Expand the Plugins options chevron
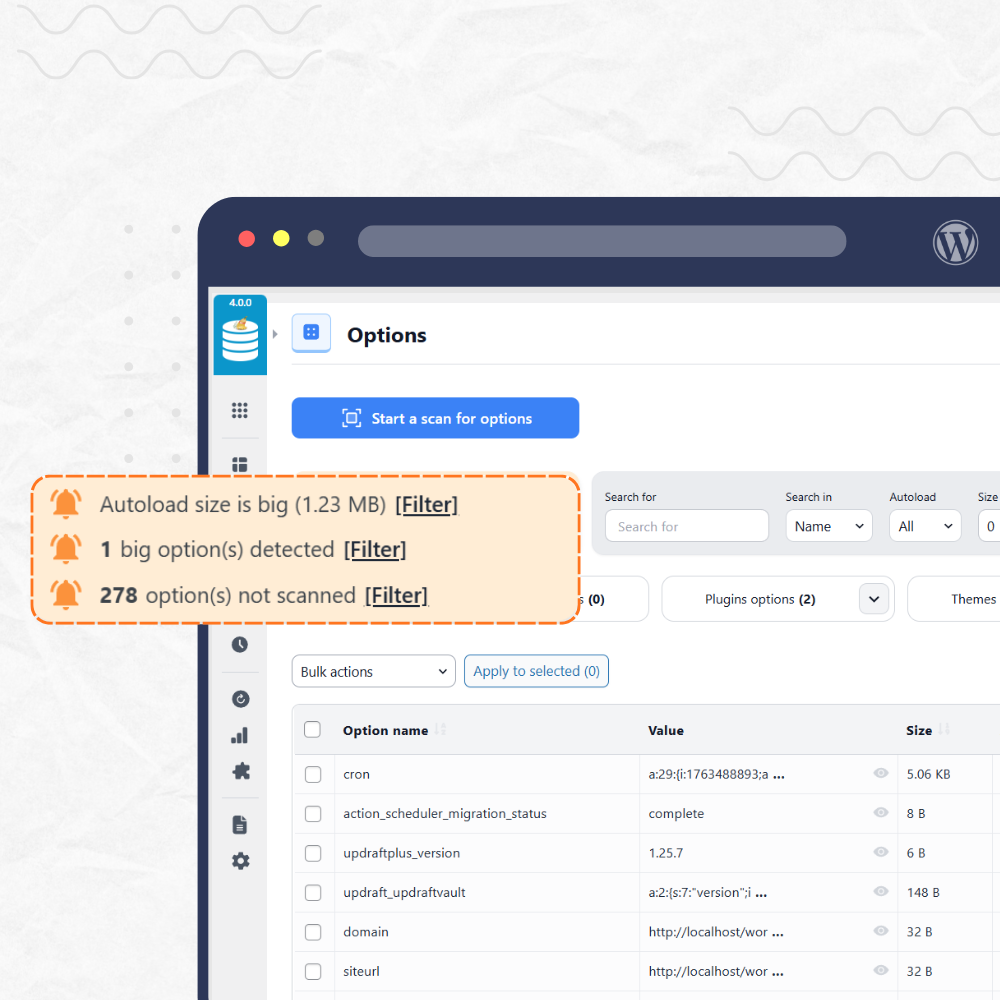 click(874, 598)
